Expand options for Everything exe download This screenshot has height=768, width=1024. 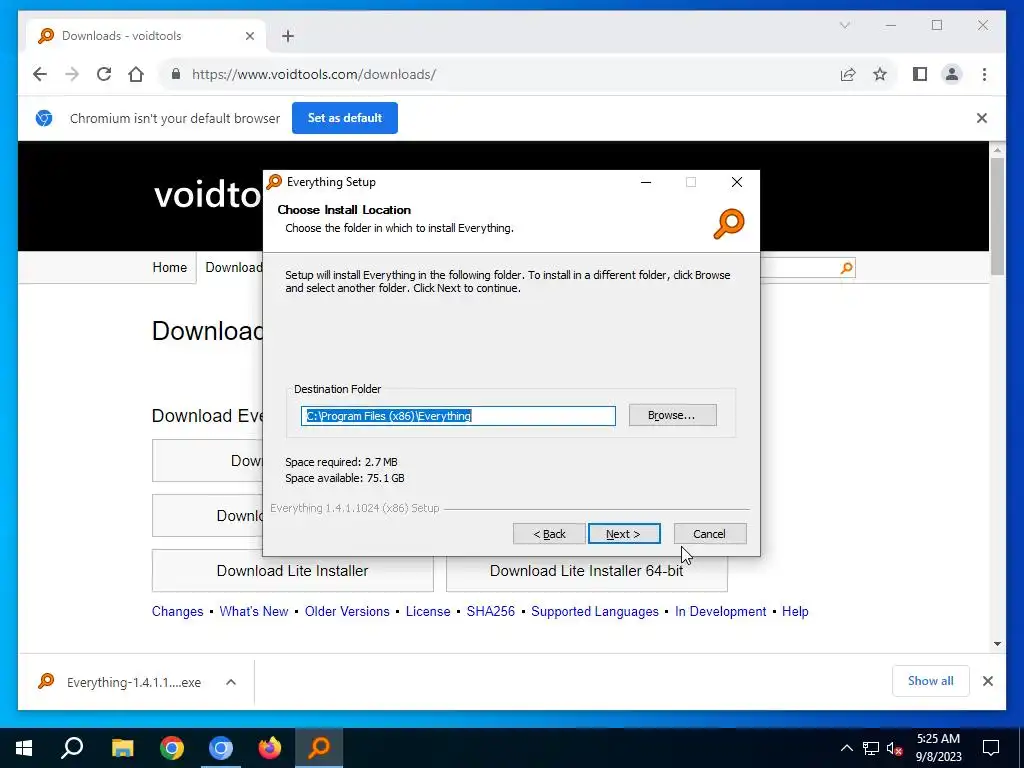(231, 682)
